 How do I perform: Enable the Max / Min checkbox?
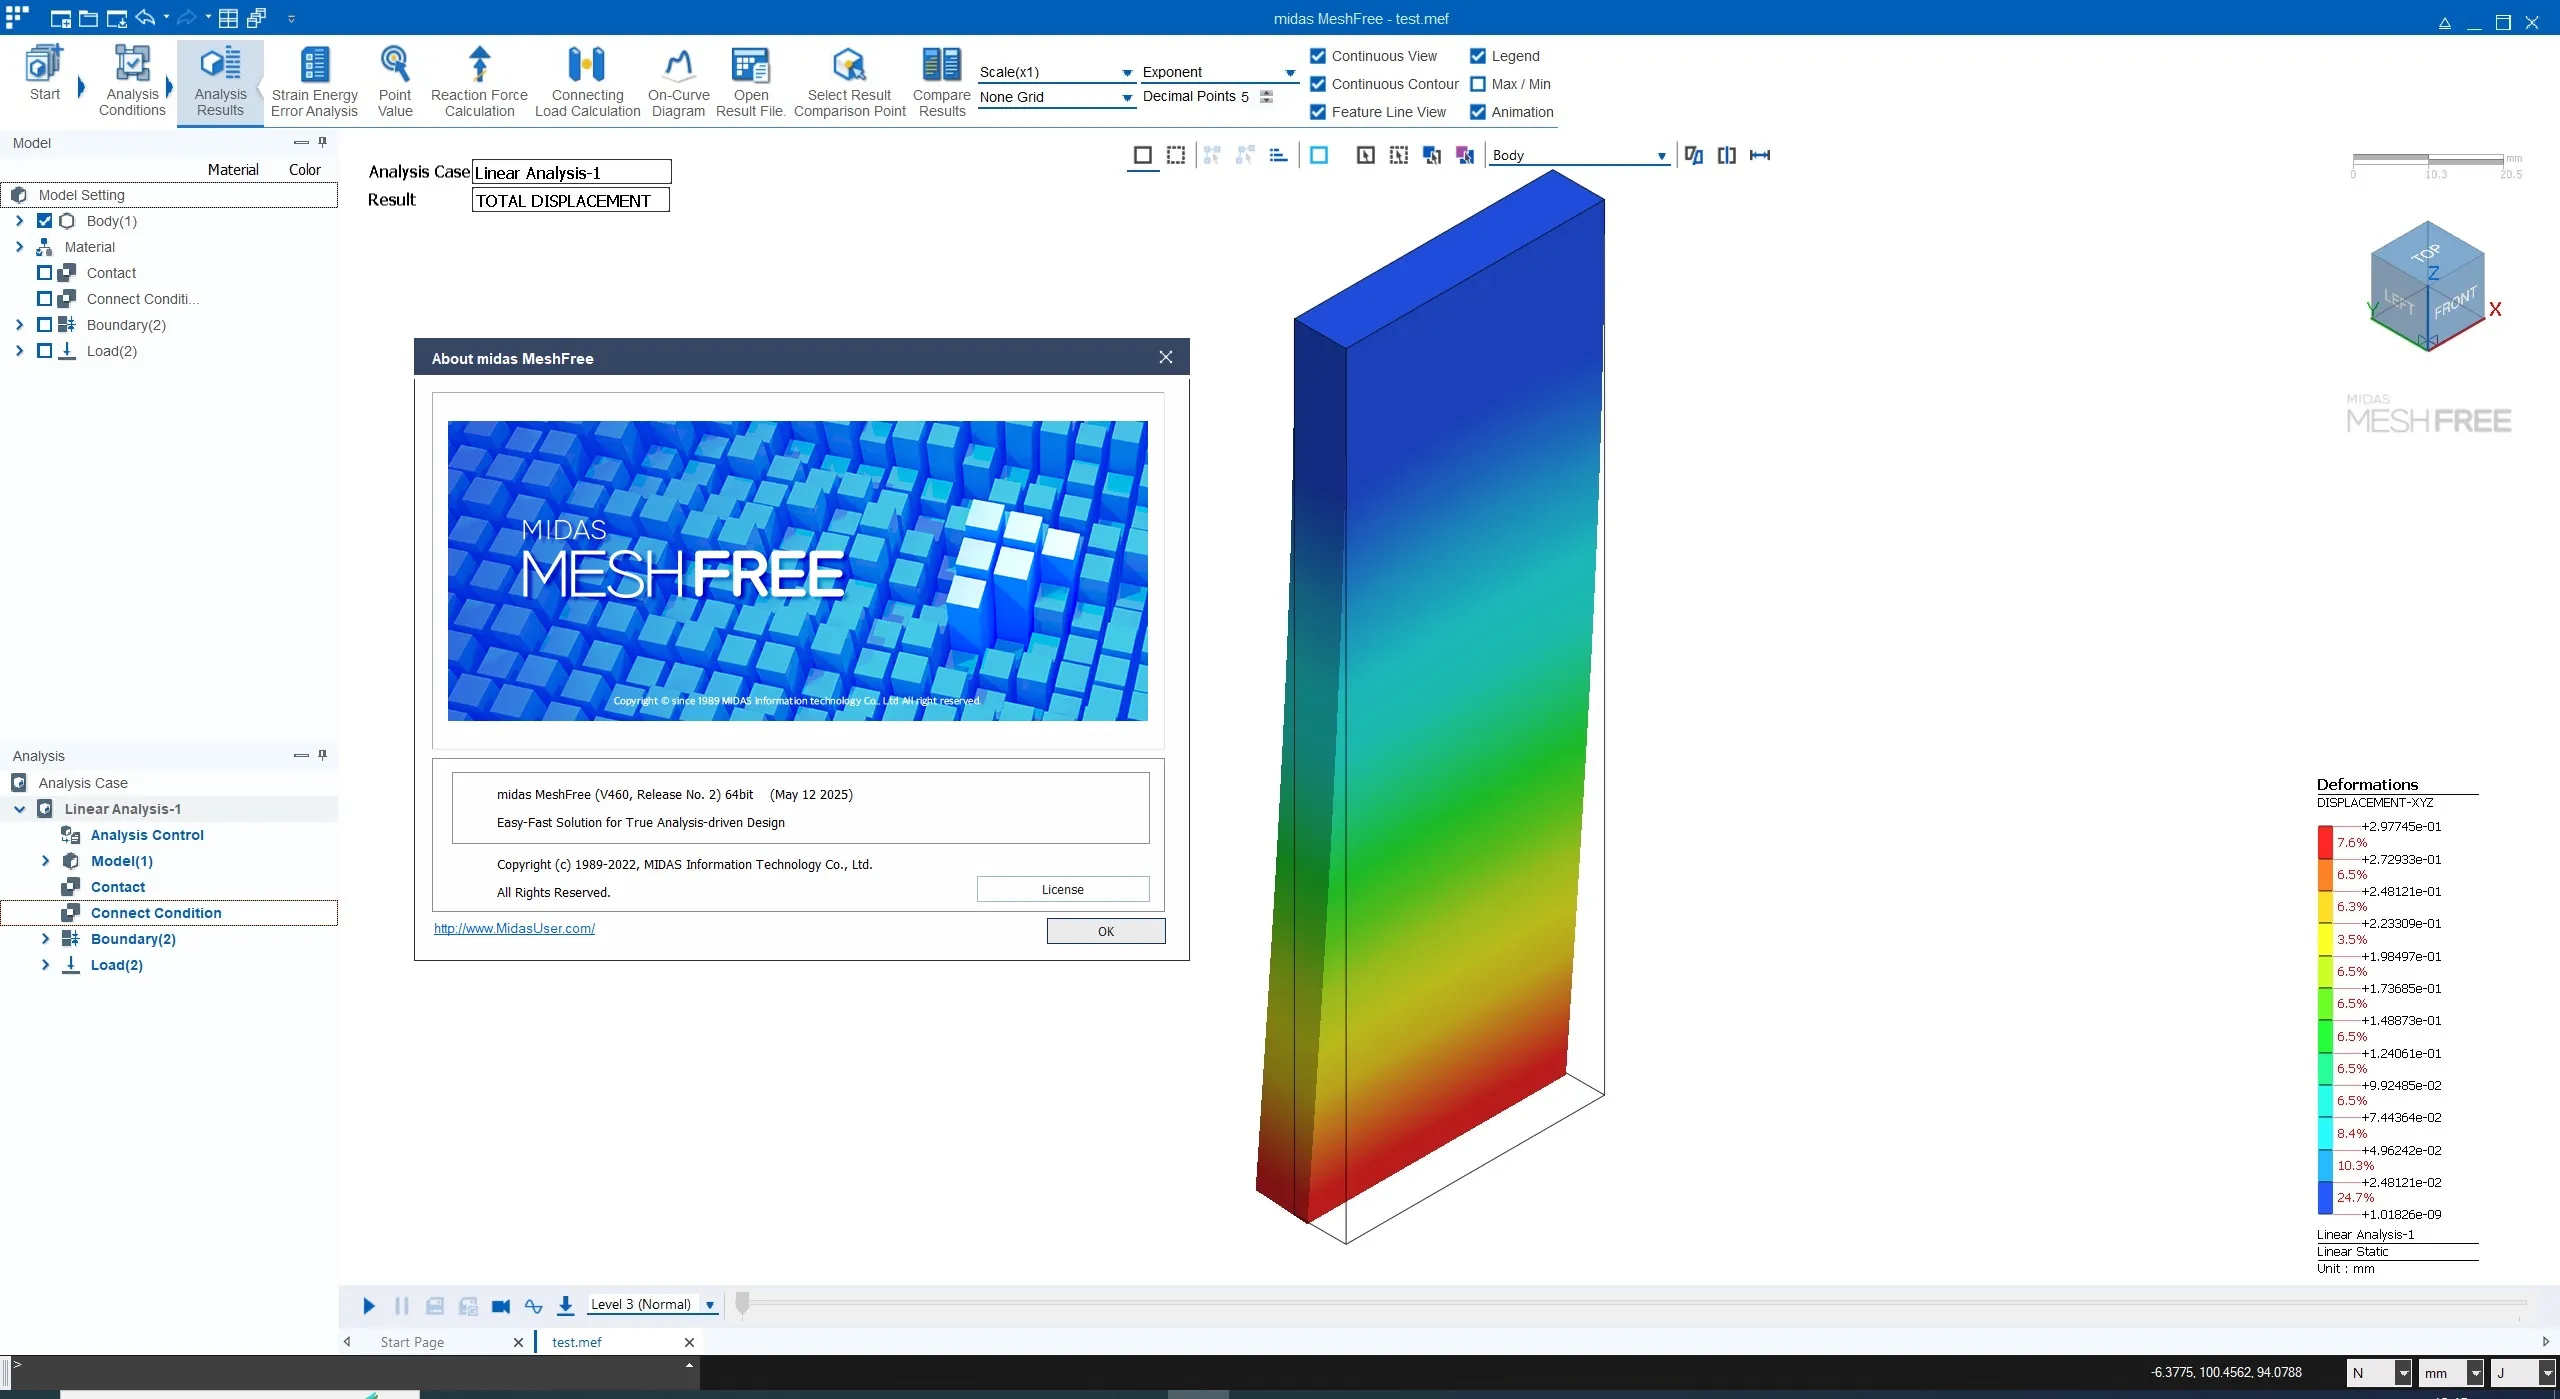coord(1478,84)
